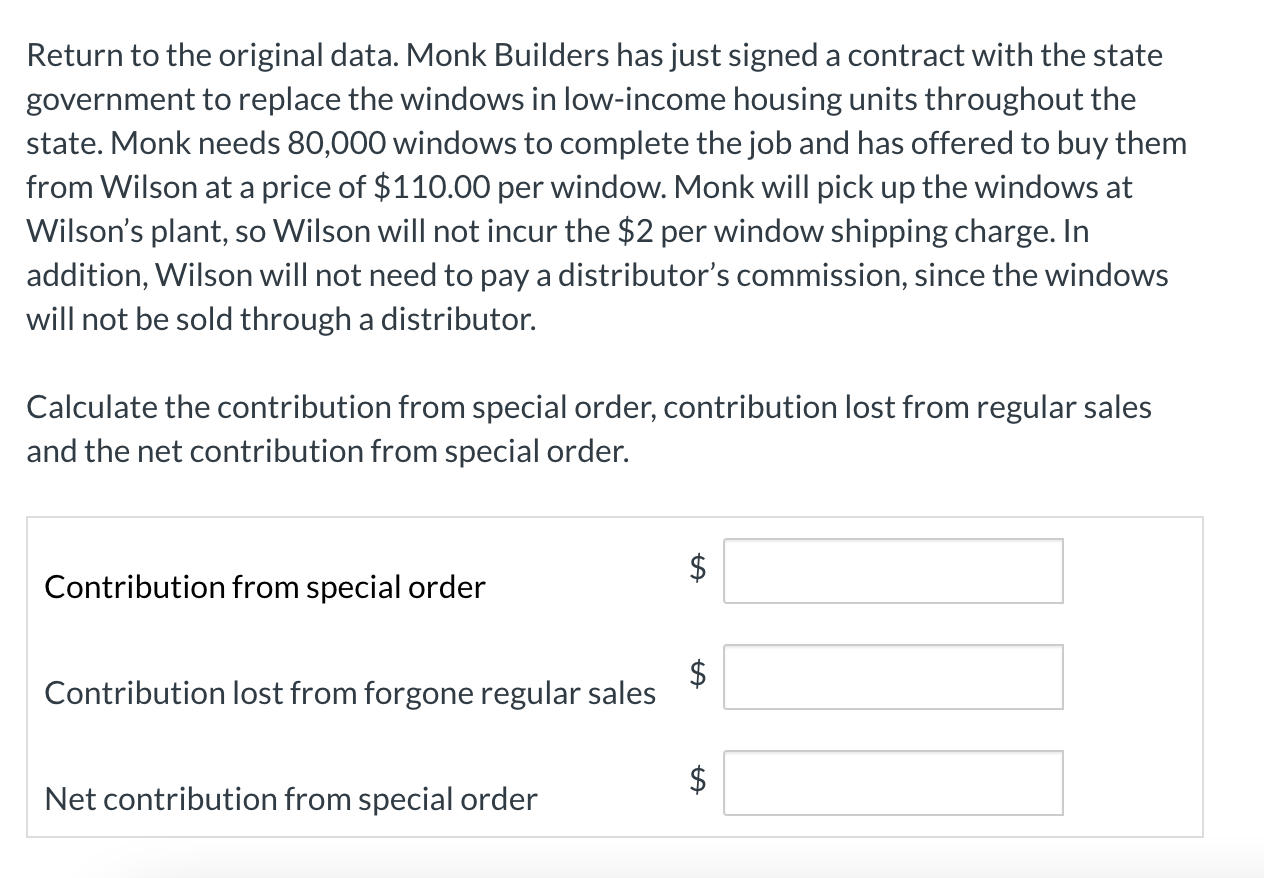Click the 'Contribution lost from forgone regular sales' label

coord(350,692)
